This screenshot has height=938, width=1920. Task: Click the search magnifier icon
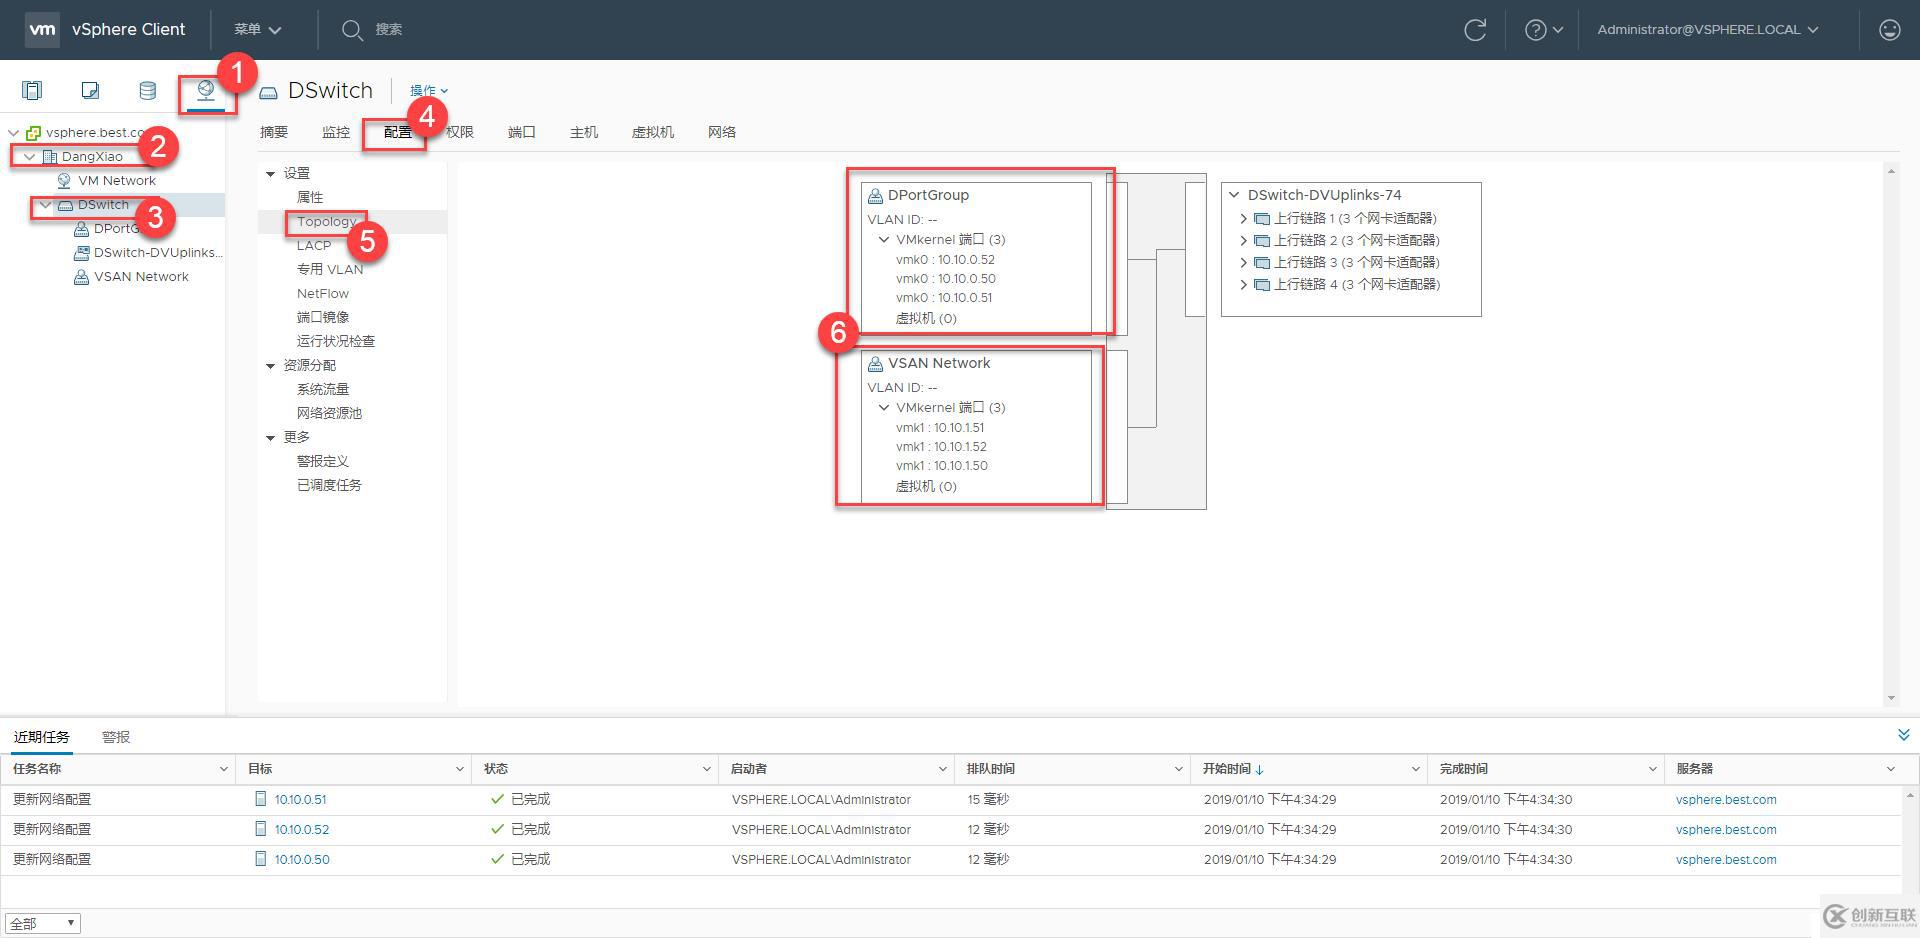[351, 30]
